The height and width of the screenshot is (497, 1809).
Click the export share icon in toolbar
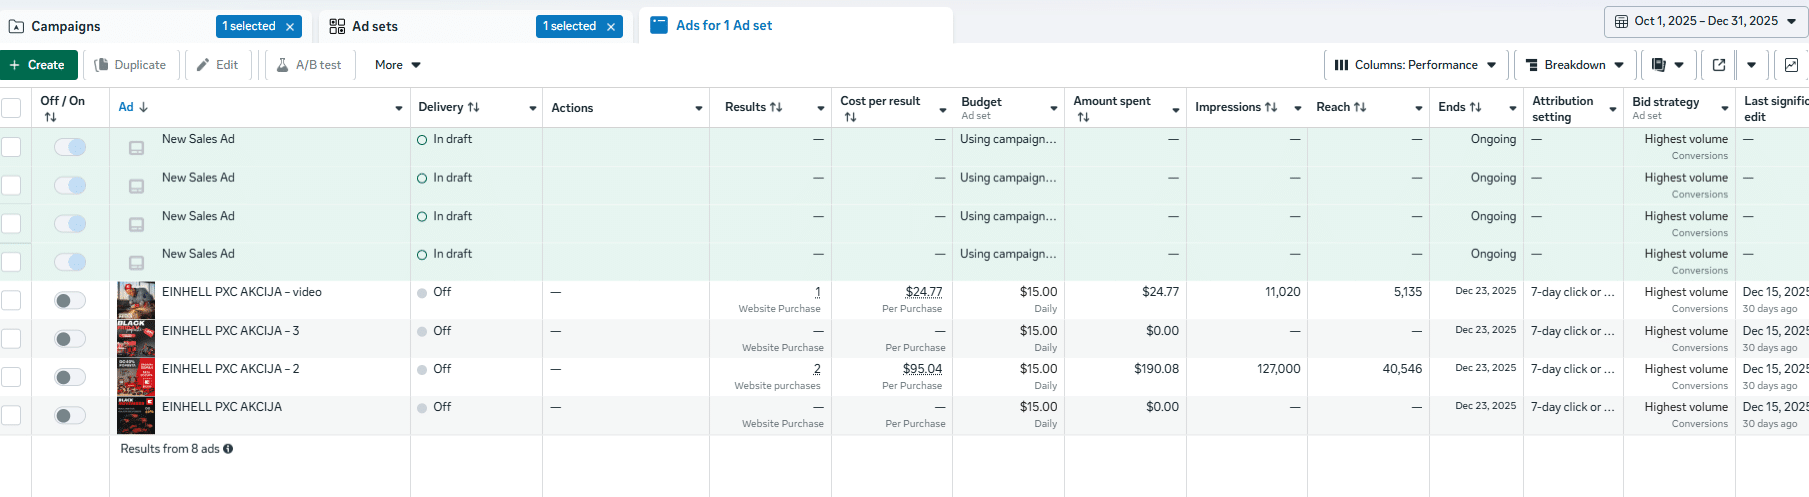point(1718,65)
